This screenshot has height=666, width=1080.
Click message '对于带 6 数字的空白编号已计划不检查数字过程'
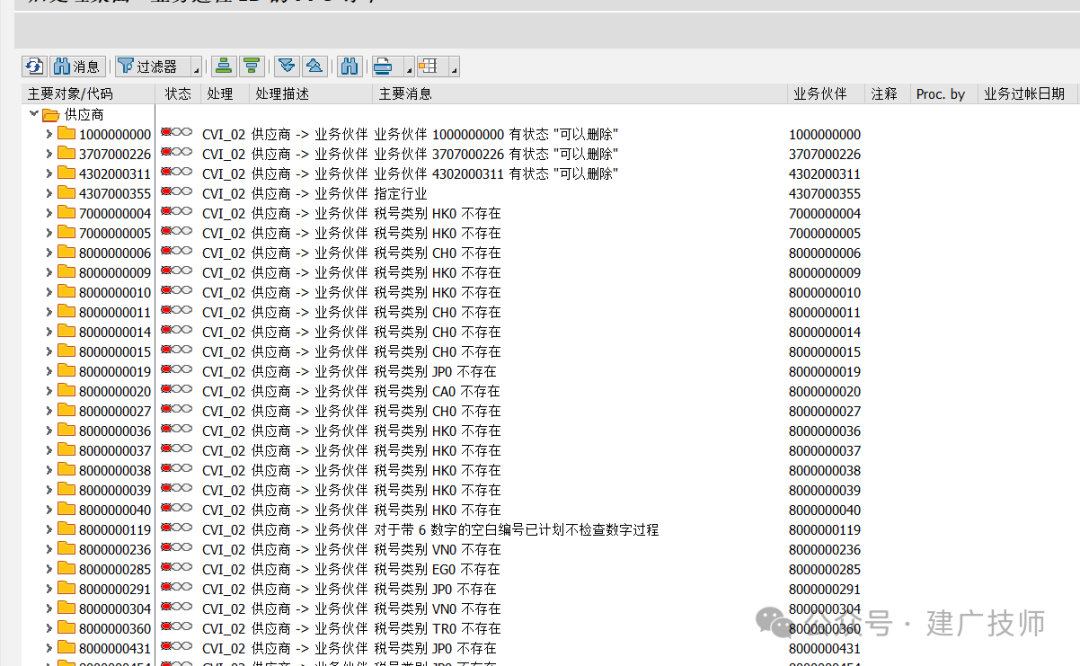click(517, 530)
